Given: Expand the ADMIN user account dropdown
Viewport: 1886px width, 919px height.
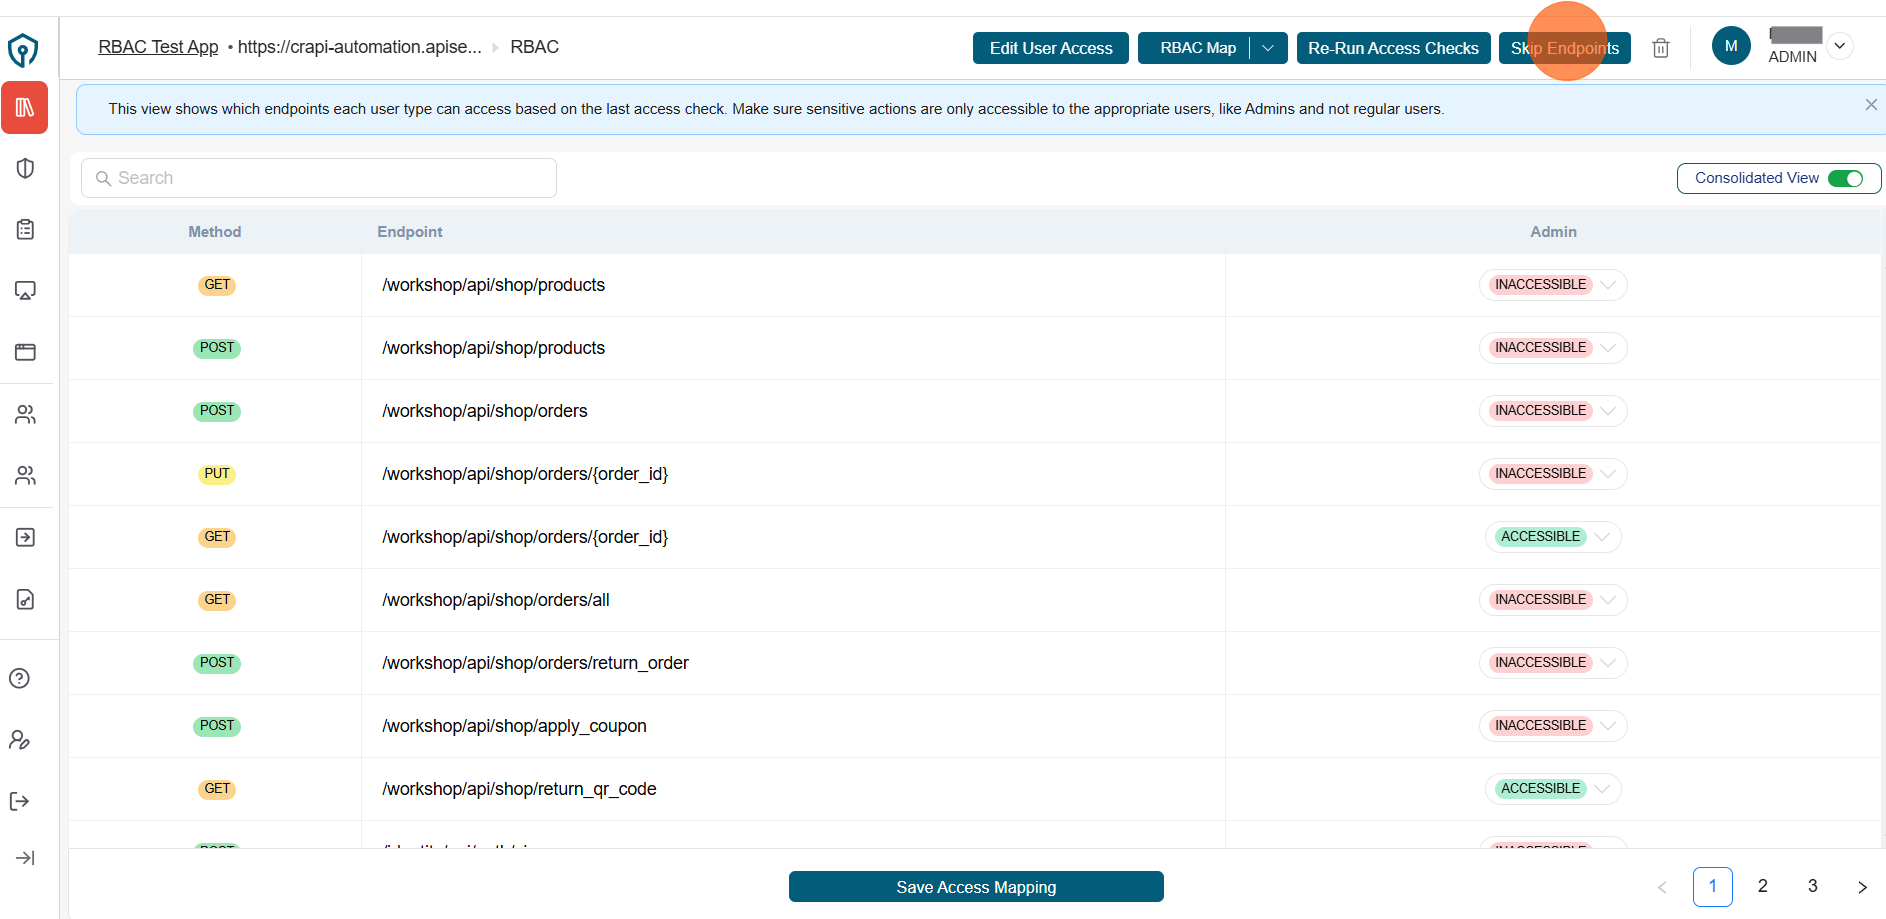Looking at the screenshot, I should tap(1839, 46).
